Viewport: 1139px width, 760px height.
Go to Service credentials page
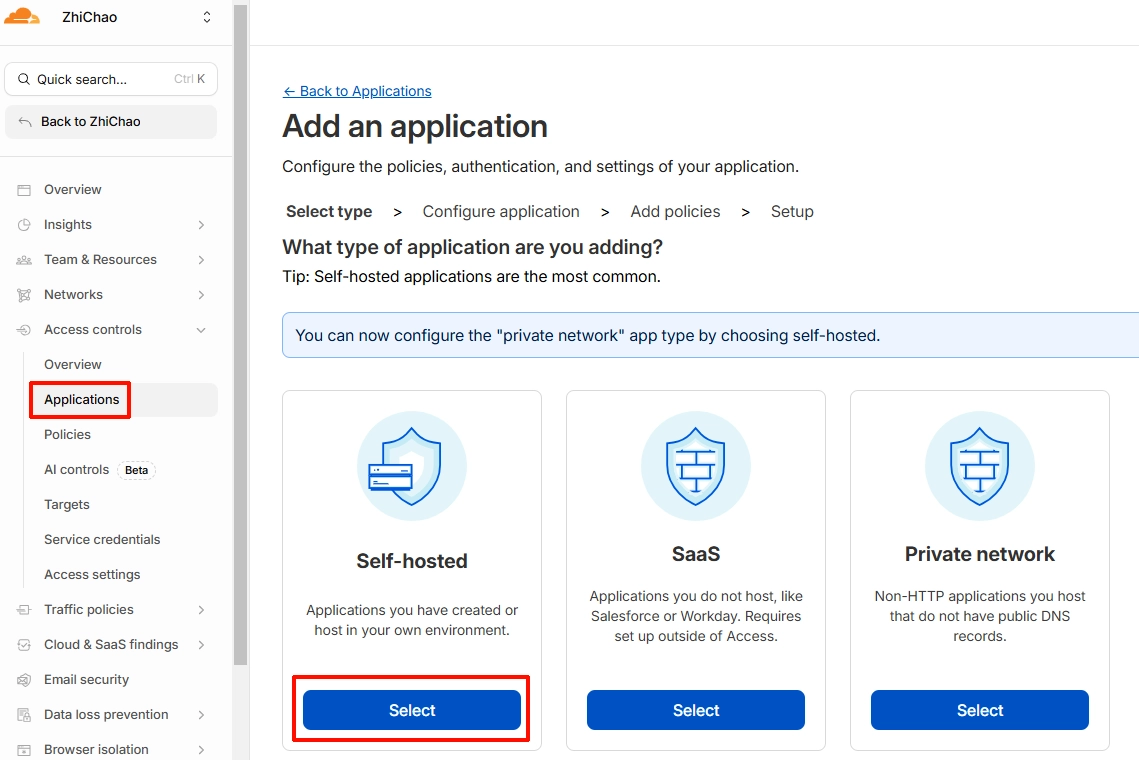point(102,540)
